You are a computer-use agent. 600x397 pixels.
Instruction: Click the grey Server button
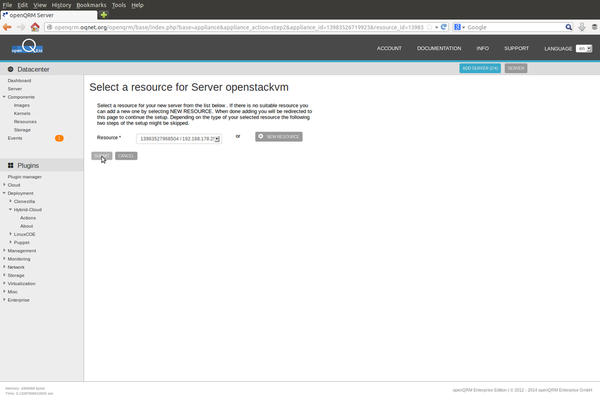pos(516,68)
